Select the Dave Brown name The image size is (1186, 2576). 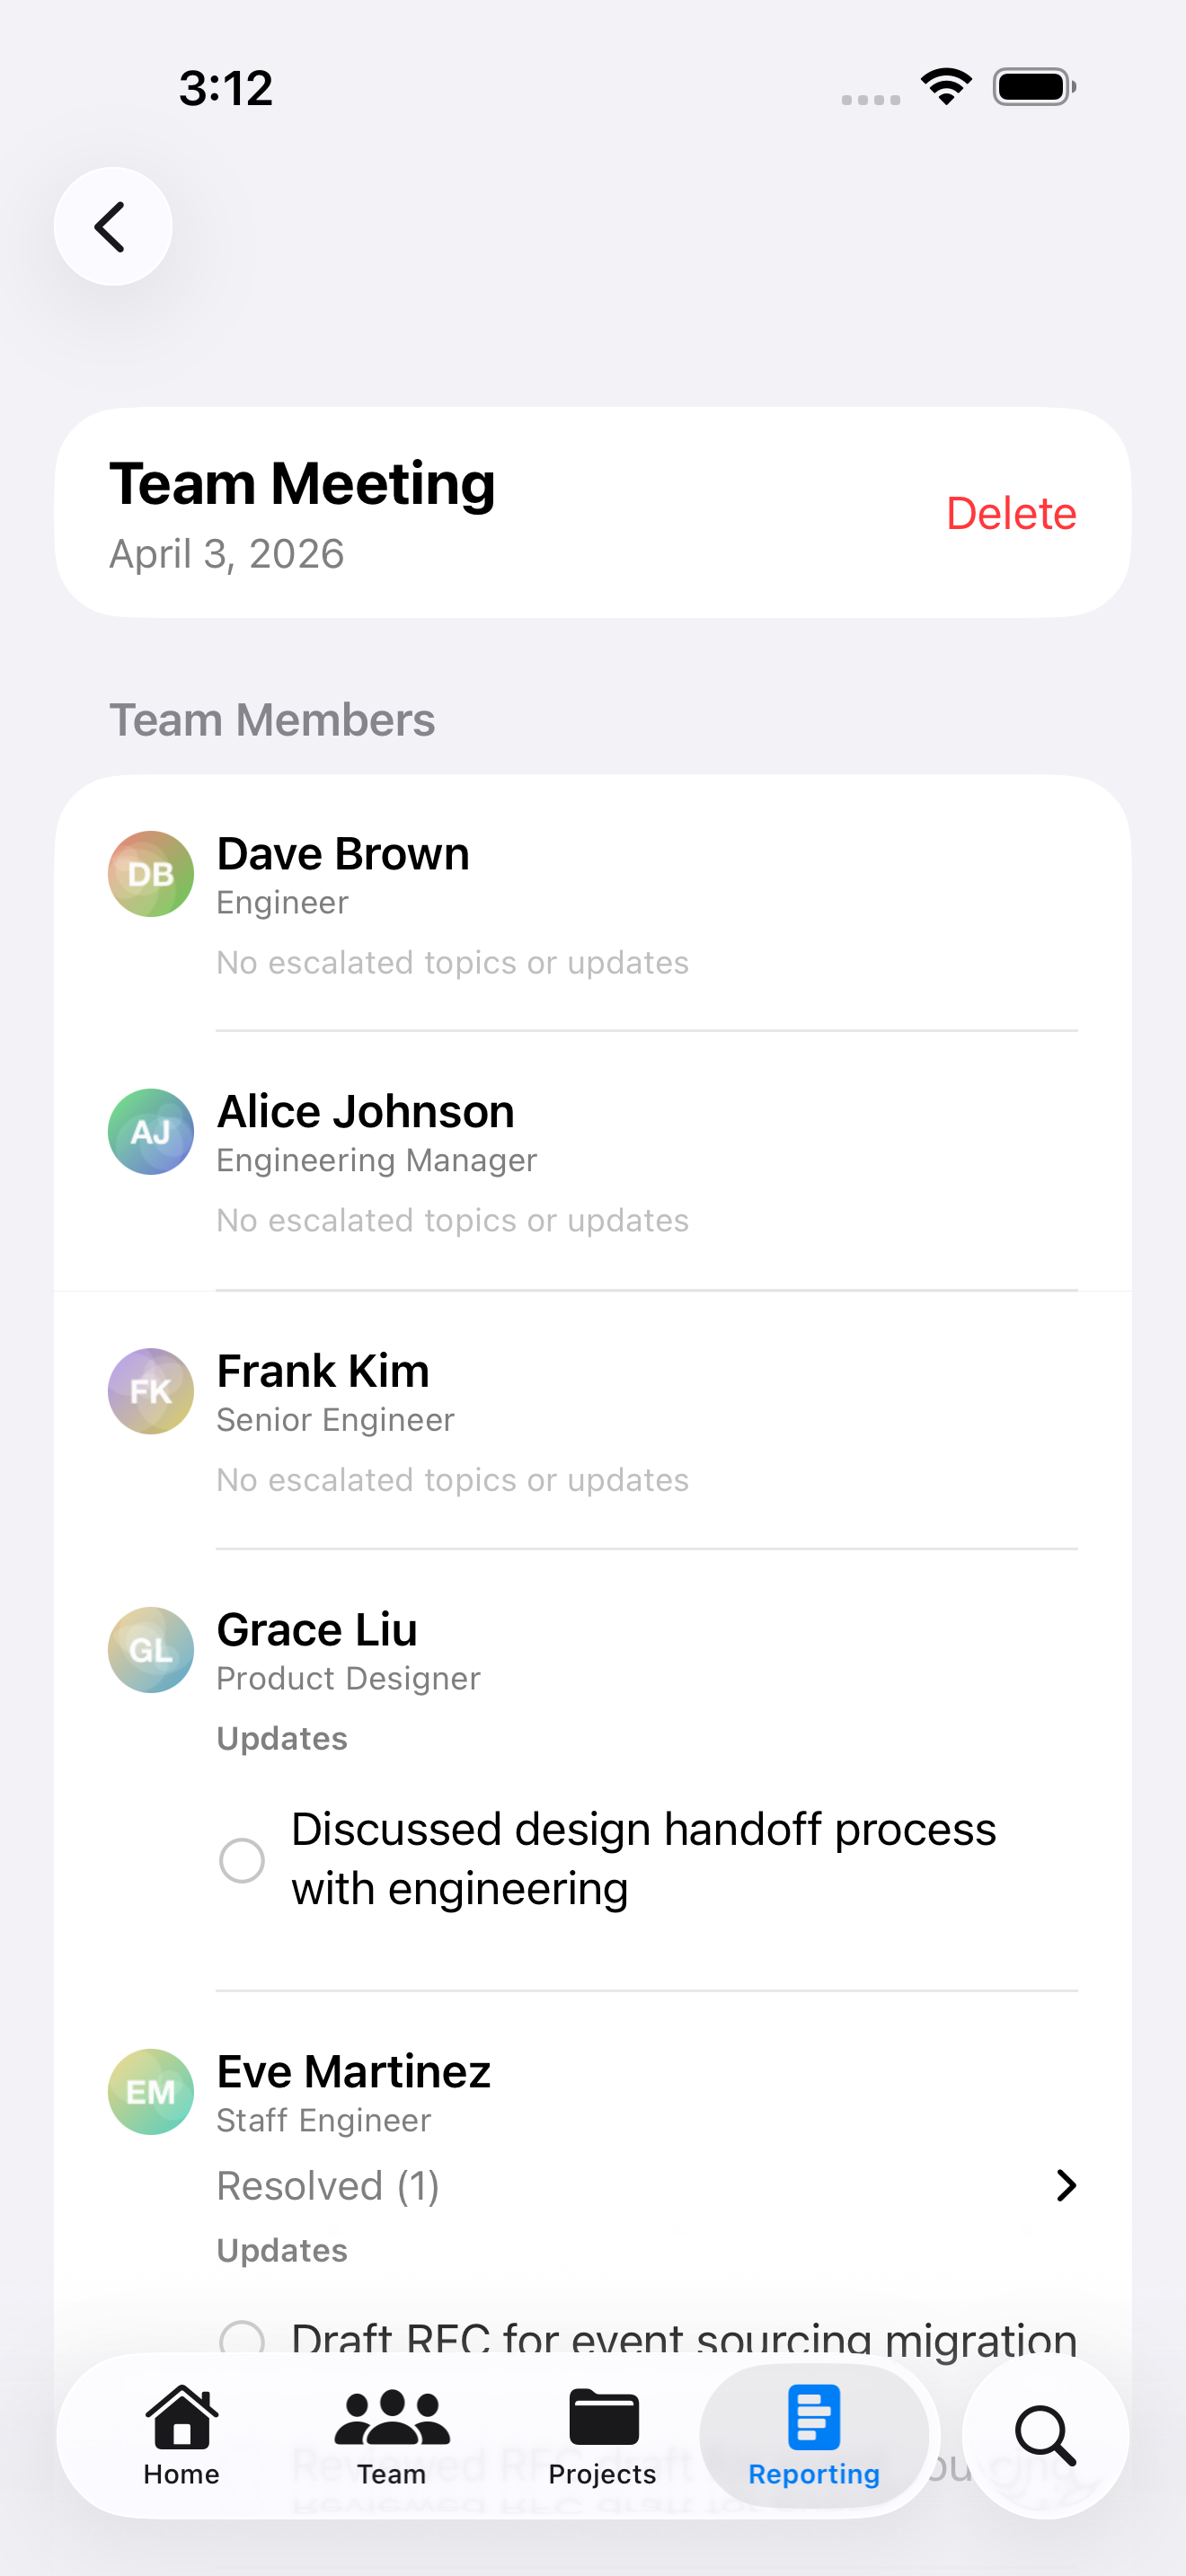[343, 854]
